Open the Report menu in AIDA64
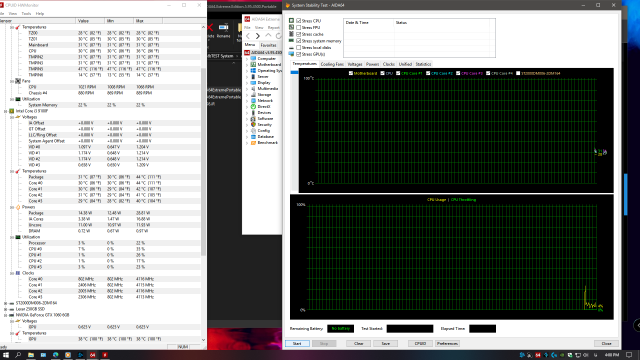Screen dimensions: 640x360 tap(273, 28)
